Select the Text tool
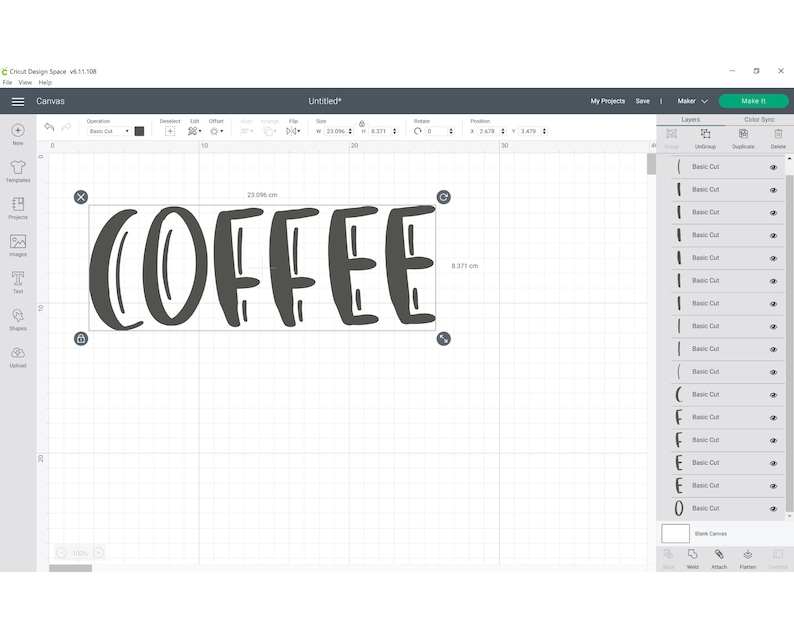Screen dimensions: 794x638 18,283
